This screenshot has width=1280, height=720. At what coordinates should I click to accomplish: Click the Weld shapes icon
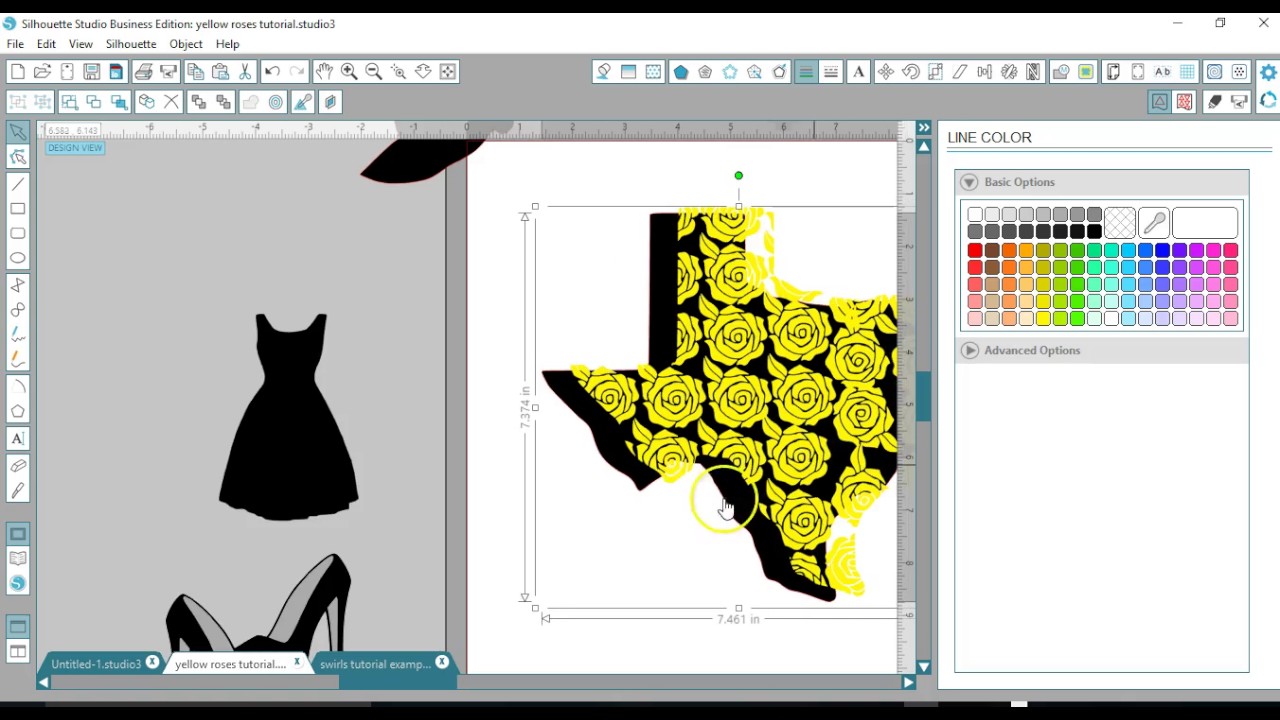pos(250,102)
